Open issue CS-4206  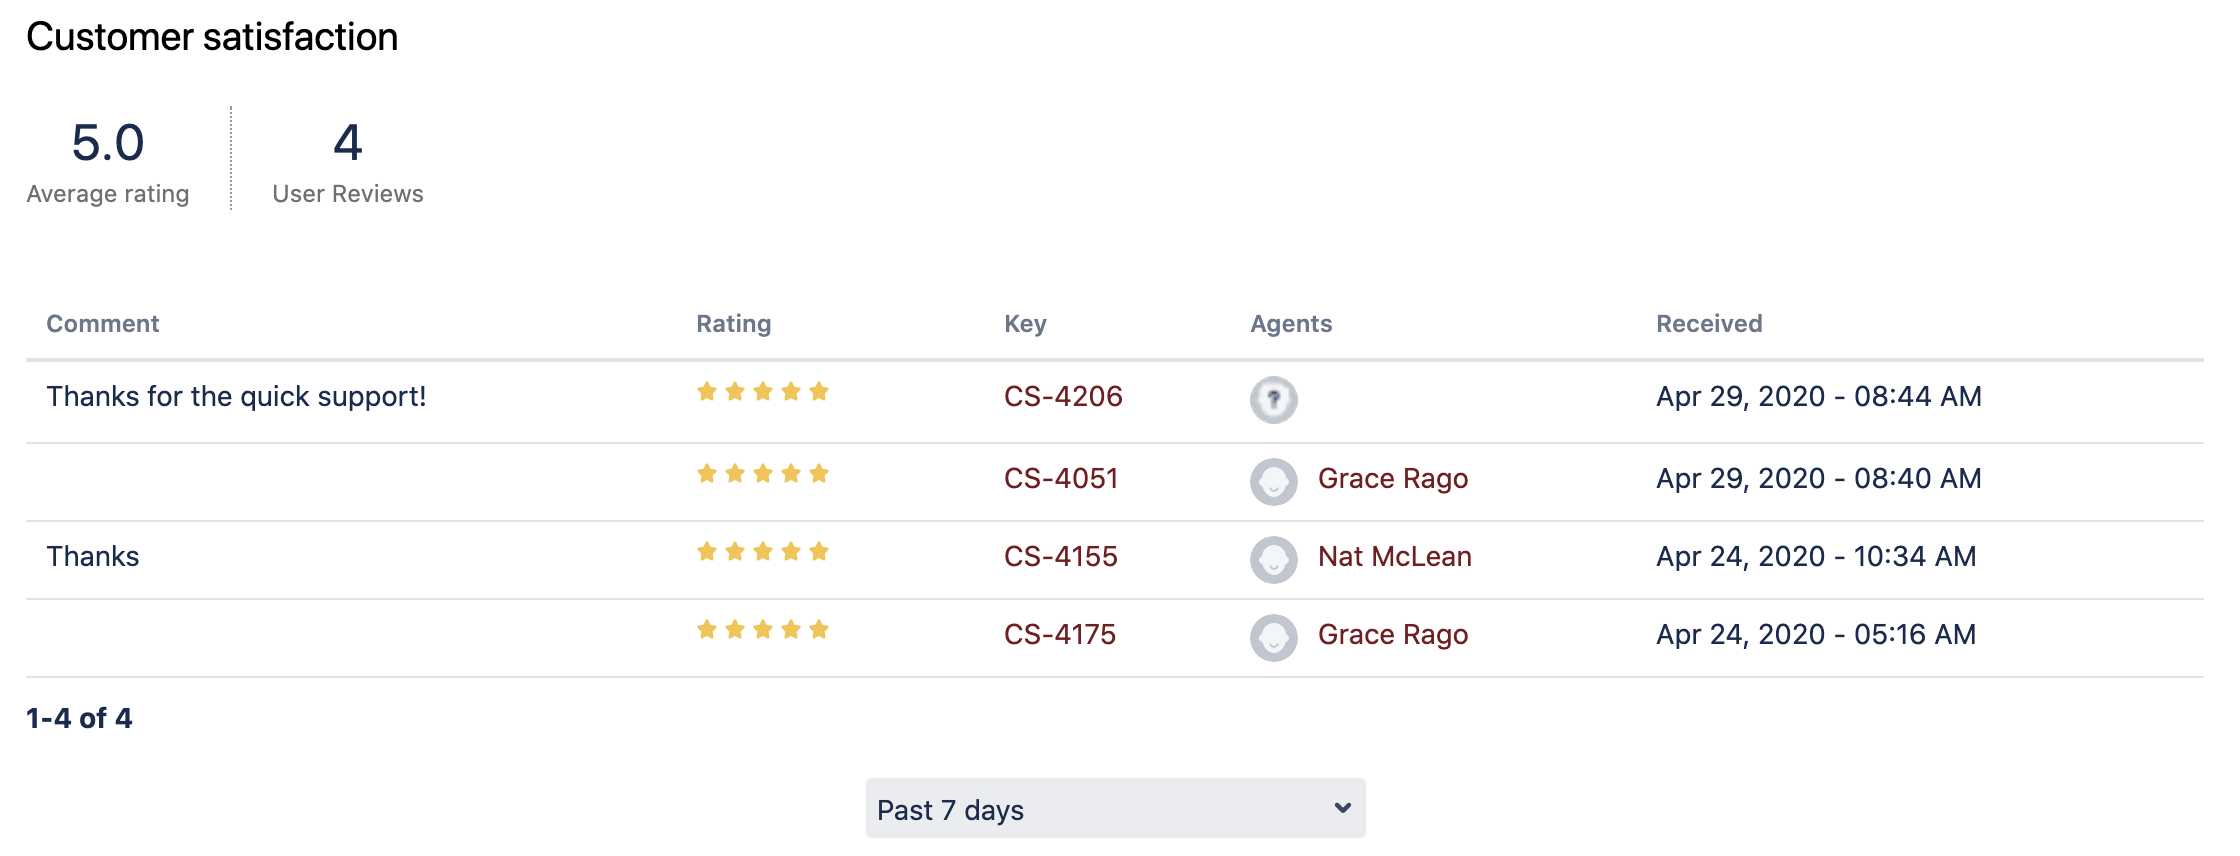coord(1063,397)
